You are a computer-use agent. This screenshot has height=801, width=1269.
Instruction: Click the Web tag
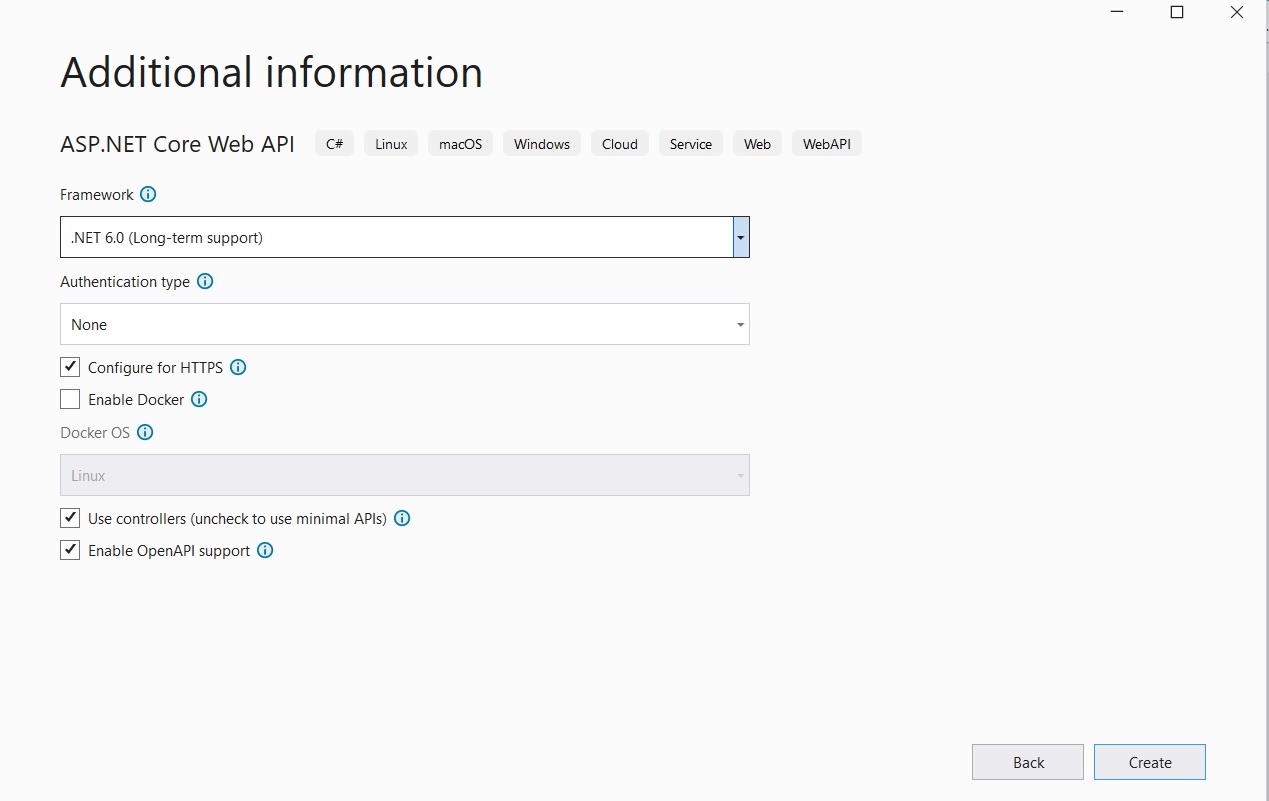tap(757, 144)
